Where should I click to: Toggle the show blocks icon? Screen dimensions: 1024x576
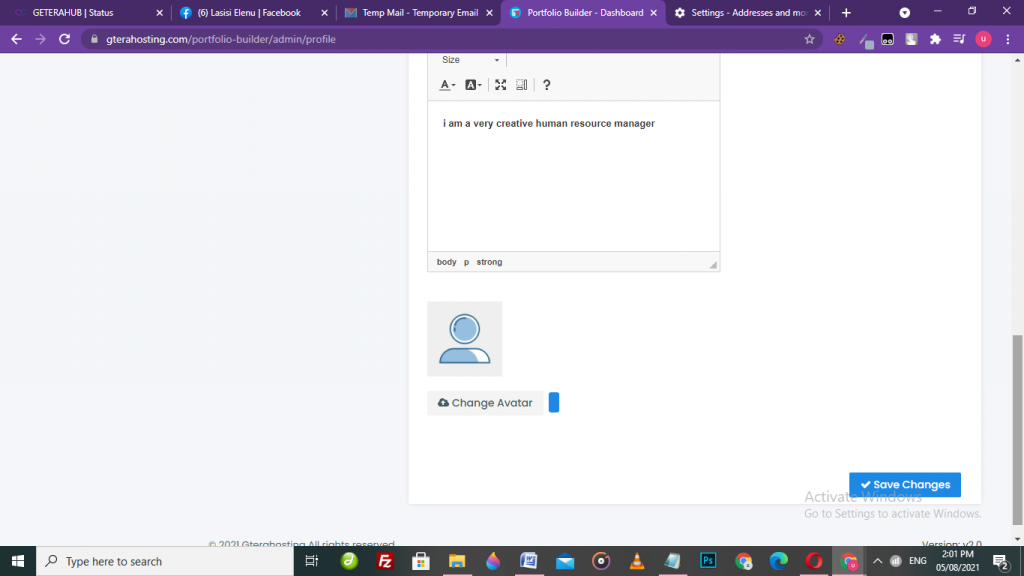pyautogui.click(x=521, y=85)
